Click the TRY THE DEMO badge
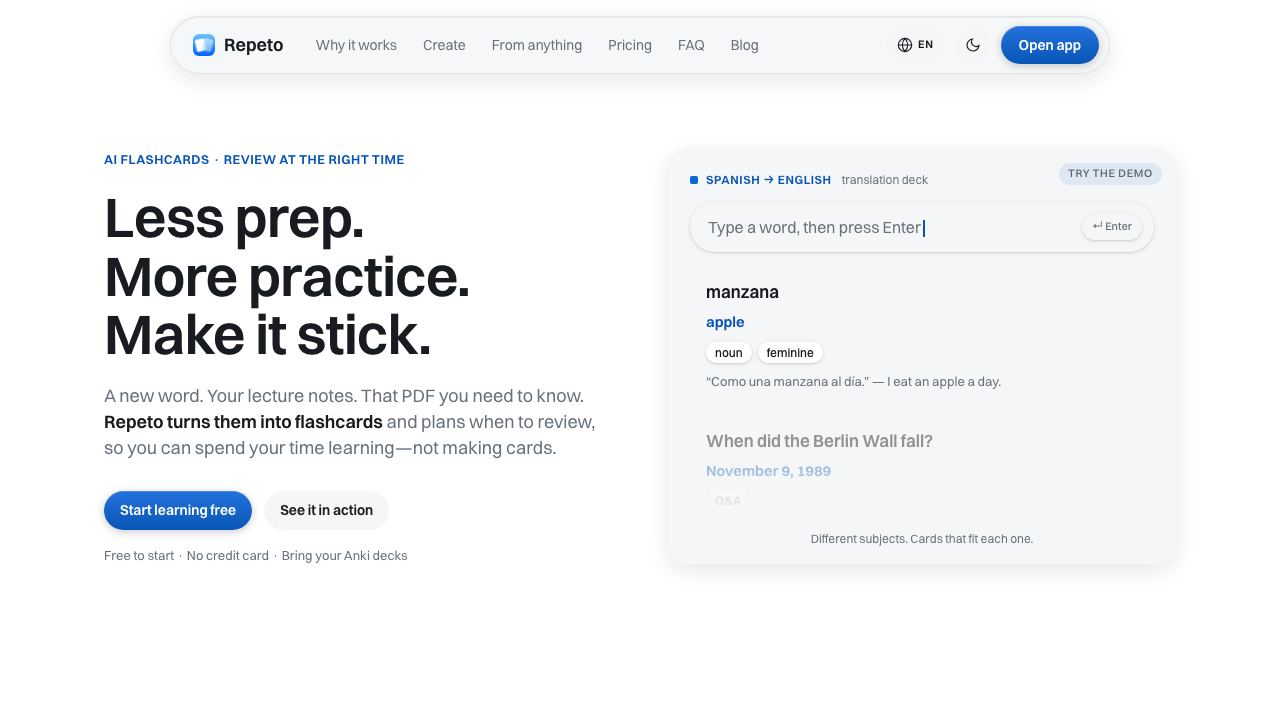1280x720 pixels. point(1110,173)
